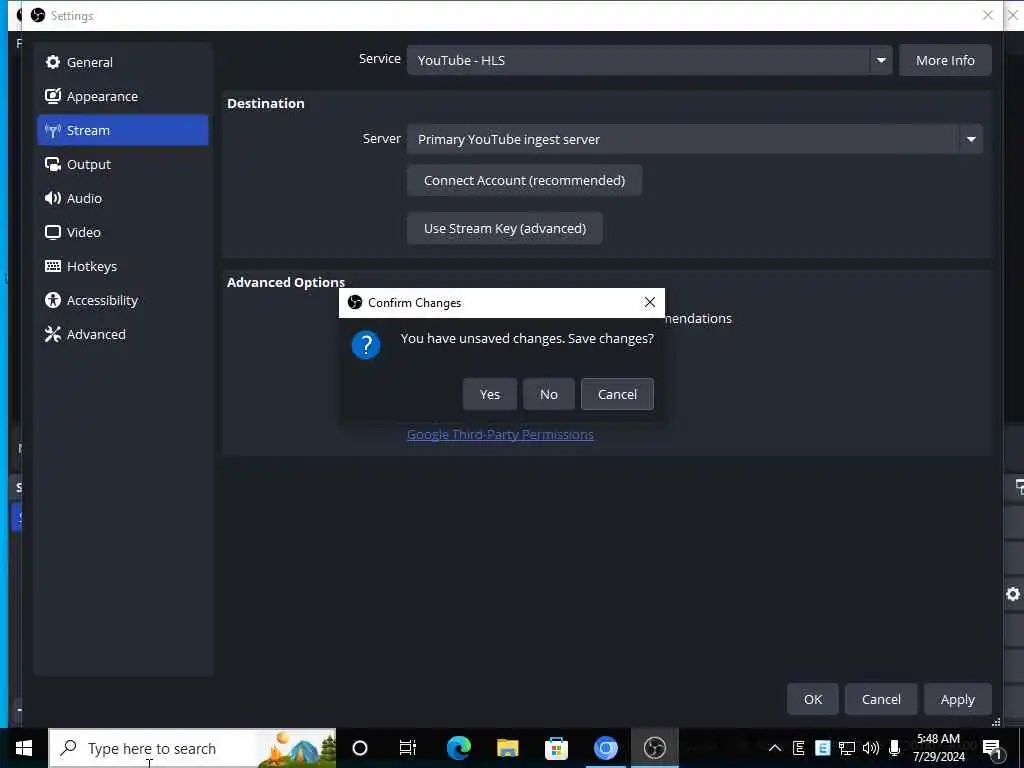This screenshot has width=1024, height=768.
Task: Click Use Stream Key (advanced) button
Action: (x=505, y=229)
